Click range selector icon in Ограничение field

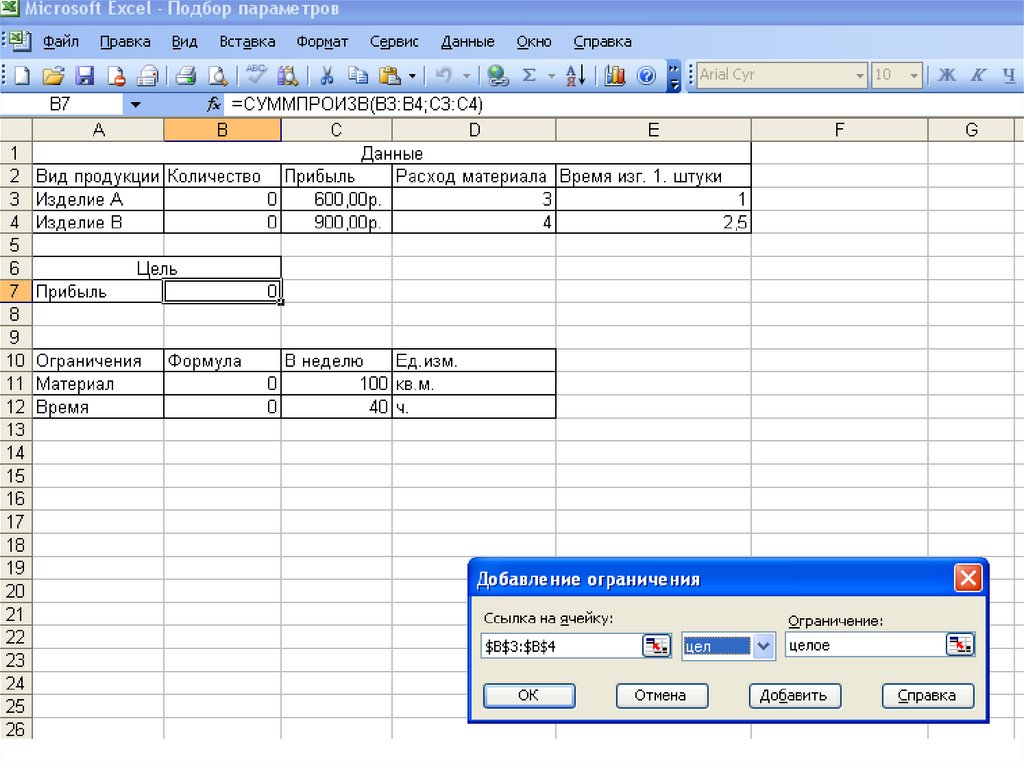coord(959,646)
